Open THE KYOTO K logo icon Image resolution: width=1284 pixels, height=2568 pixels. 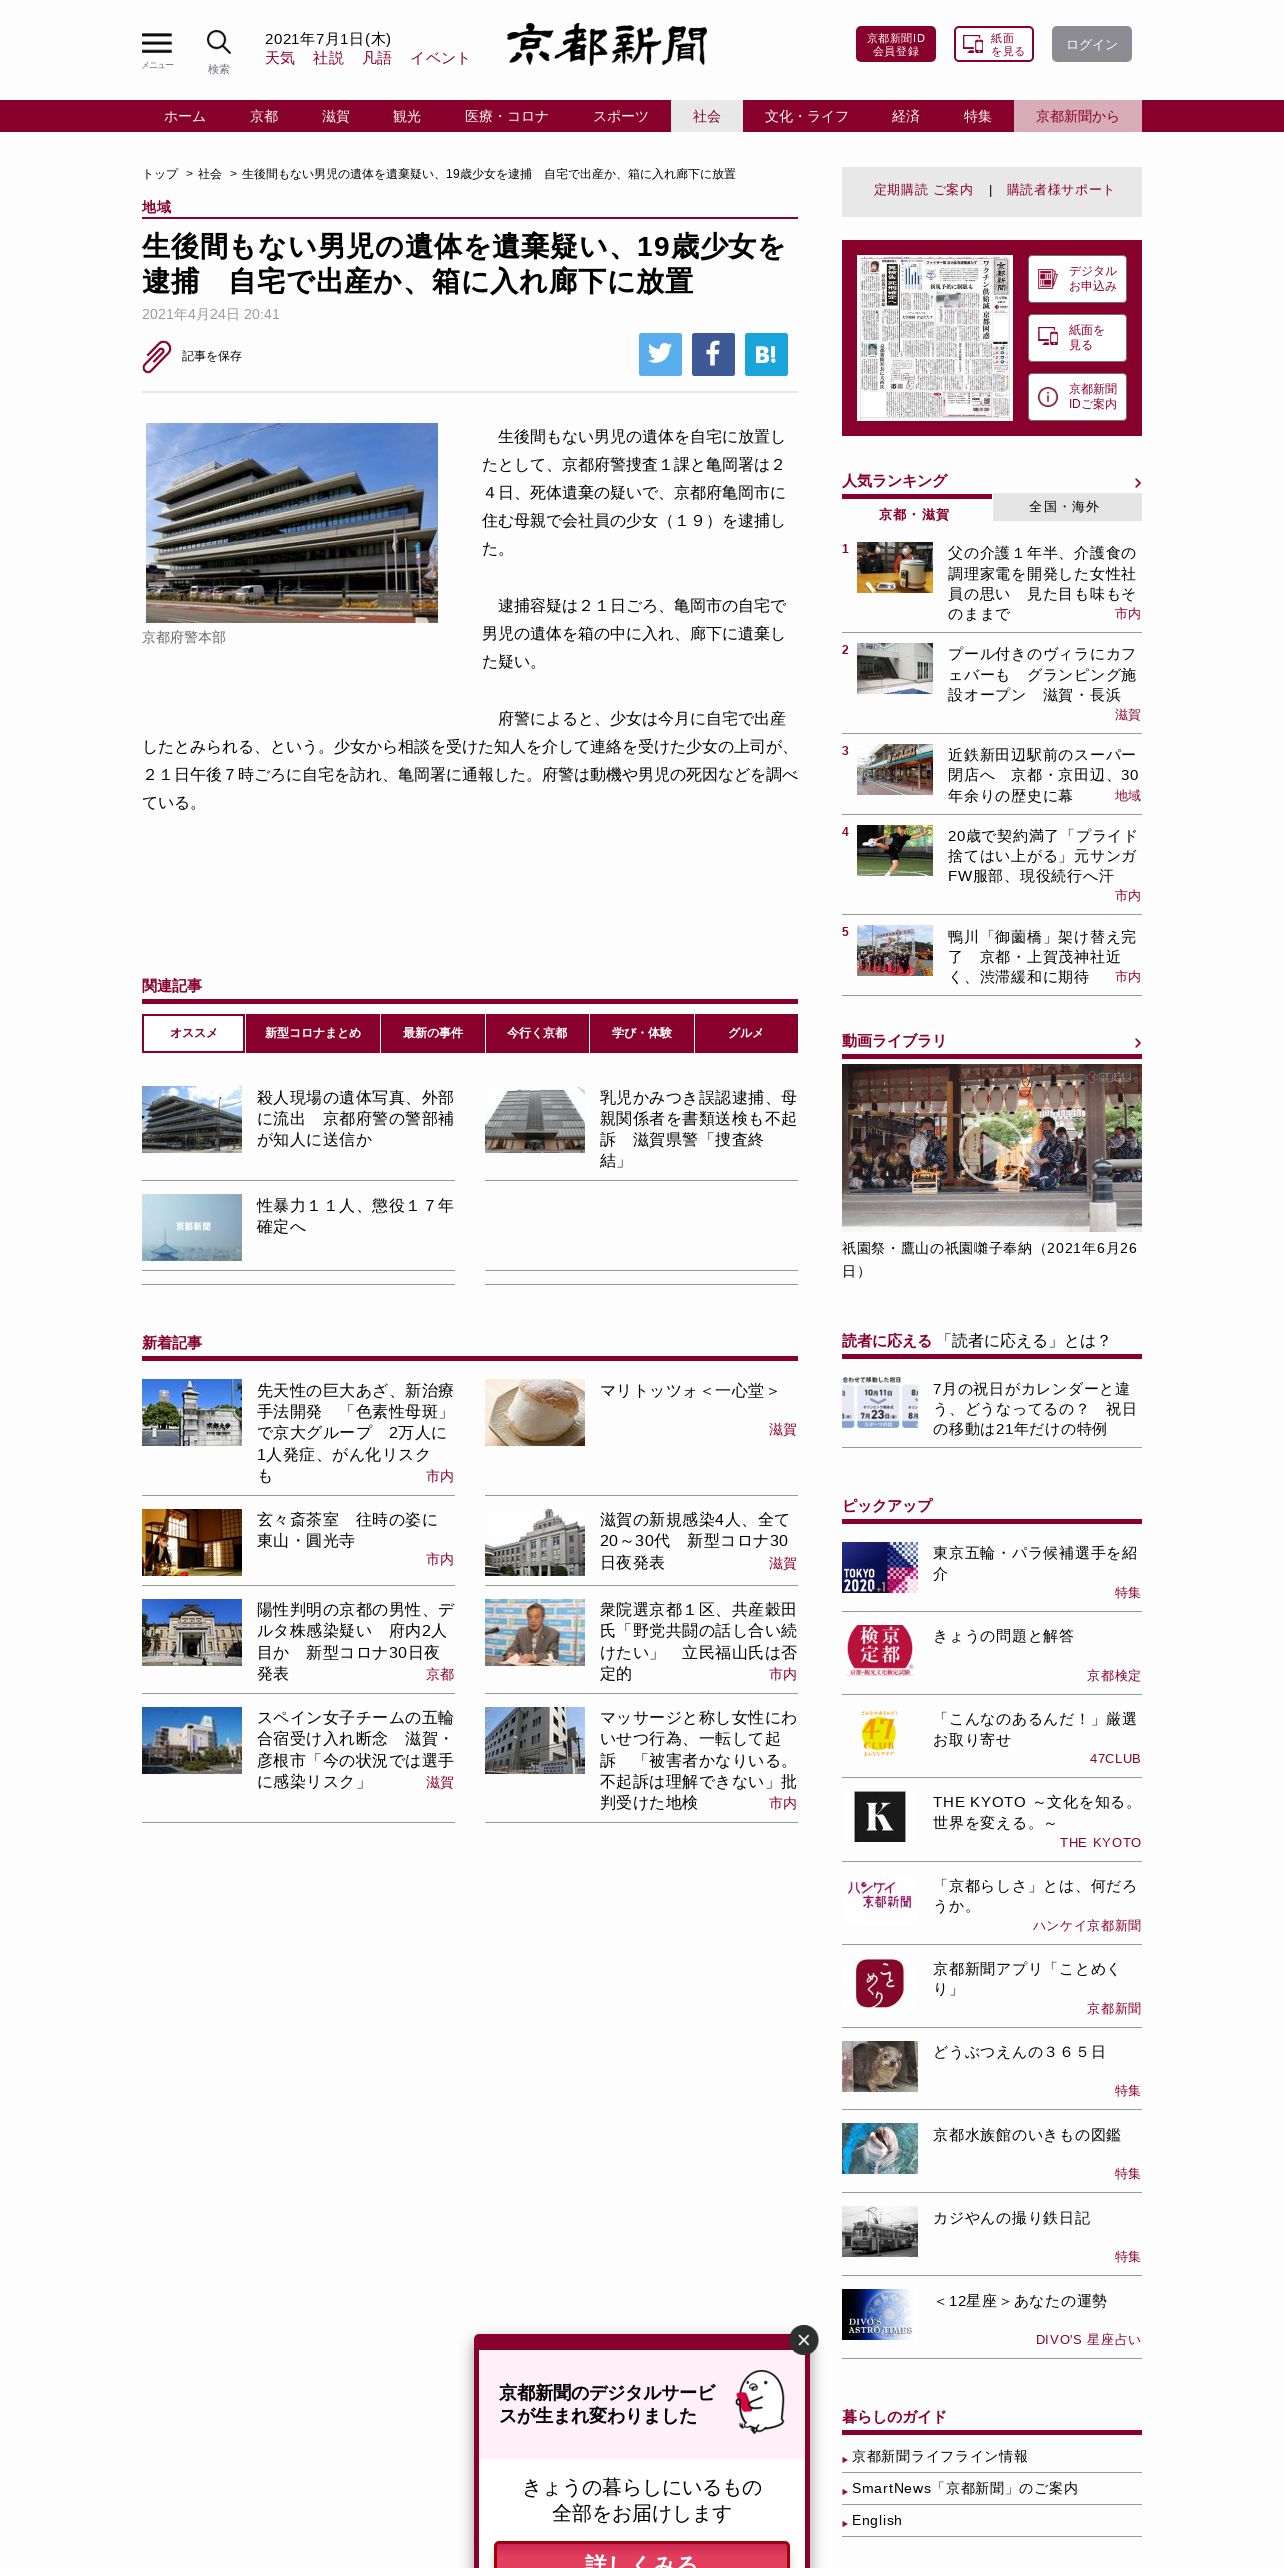click(880, 1817)
